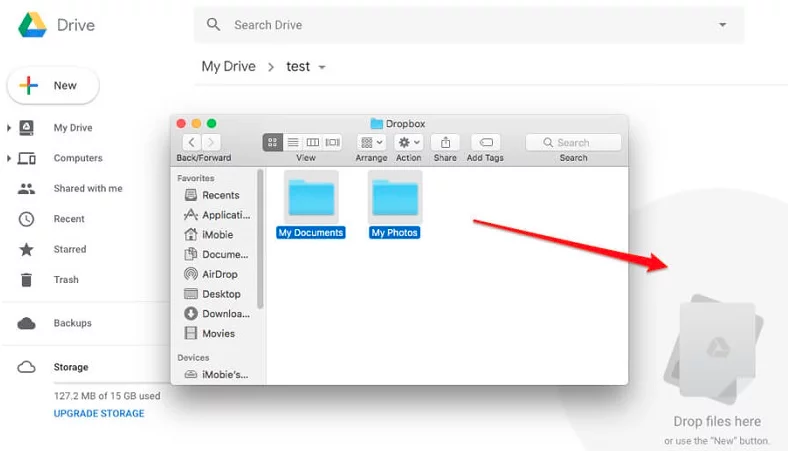788x451 pixels.
Task: Click the Finder Search field
Action: (573, 142)
